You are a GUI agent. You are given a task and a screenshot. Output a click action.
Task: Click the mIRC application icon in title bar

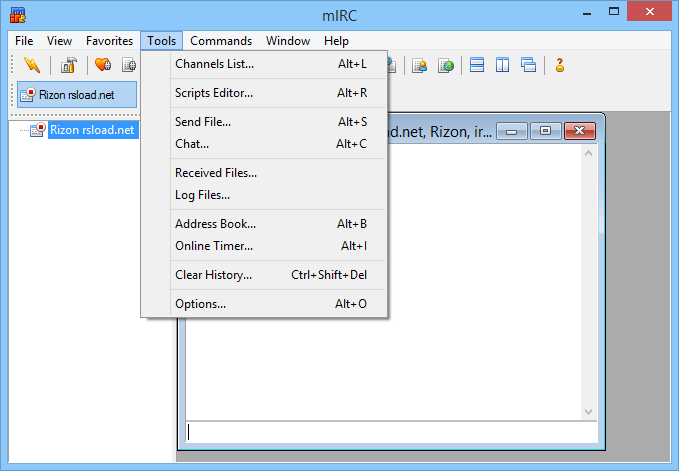coord(18,15)
